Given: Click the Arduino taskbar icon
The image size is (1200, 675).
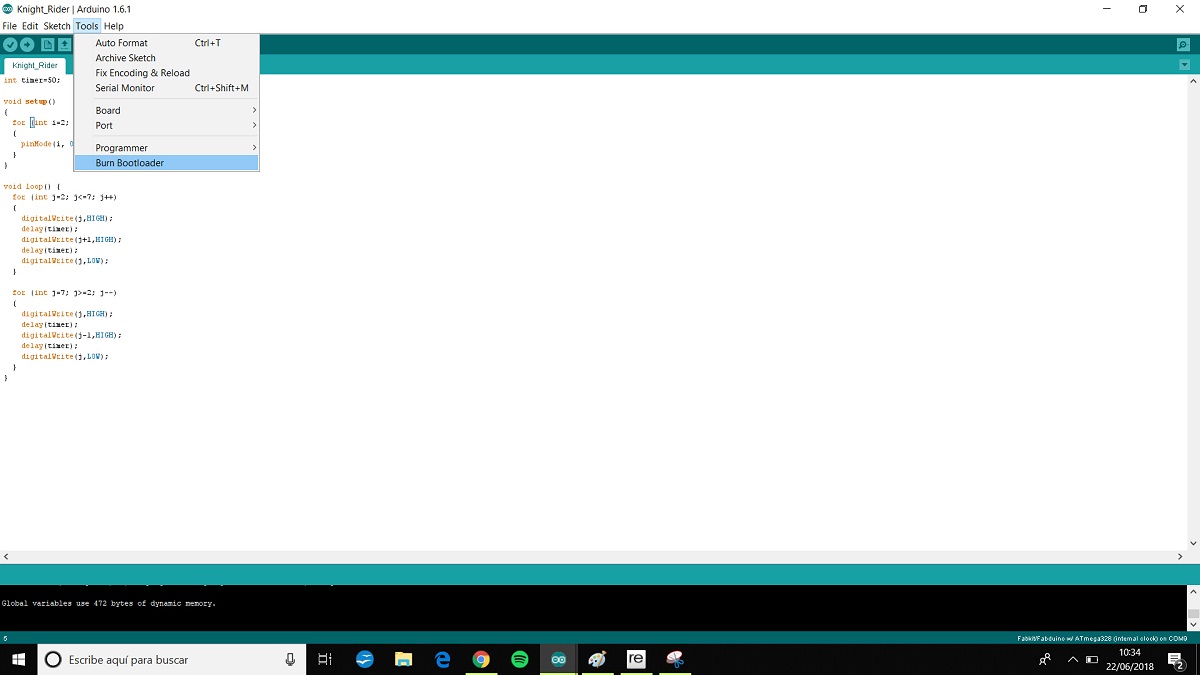Looking at the screenshot, I should tap(559, 659).
